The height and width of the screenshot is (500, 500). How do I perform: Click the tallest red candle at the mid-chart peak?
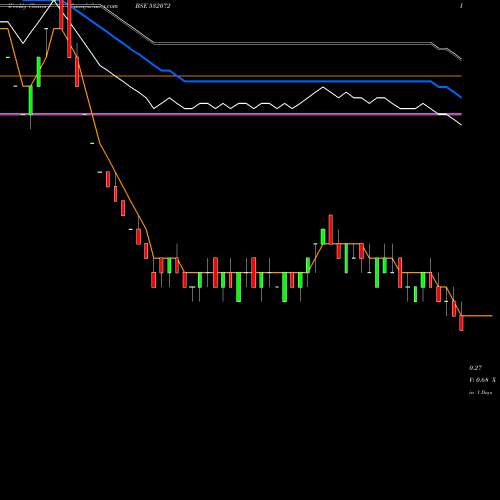tap(331, 229)
